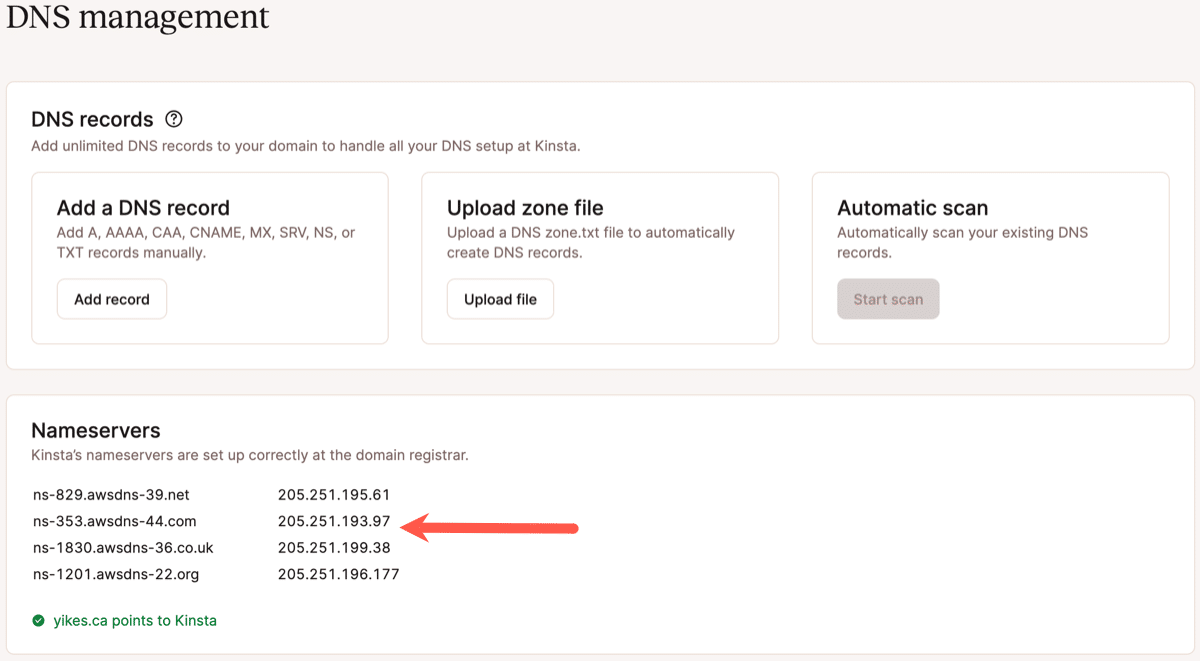Viewport: 1200px width, 661px height.
Task: Click the Upload file button
Action: click(500, 298)
